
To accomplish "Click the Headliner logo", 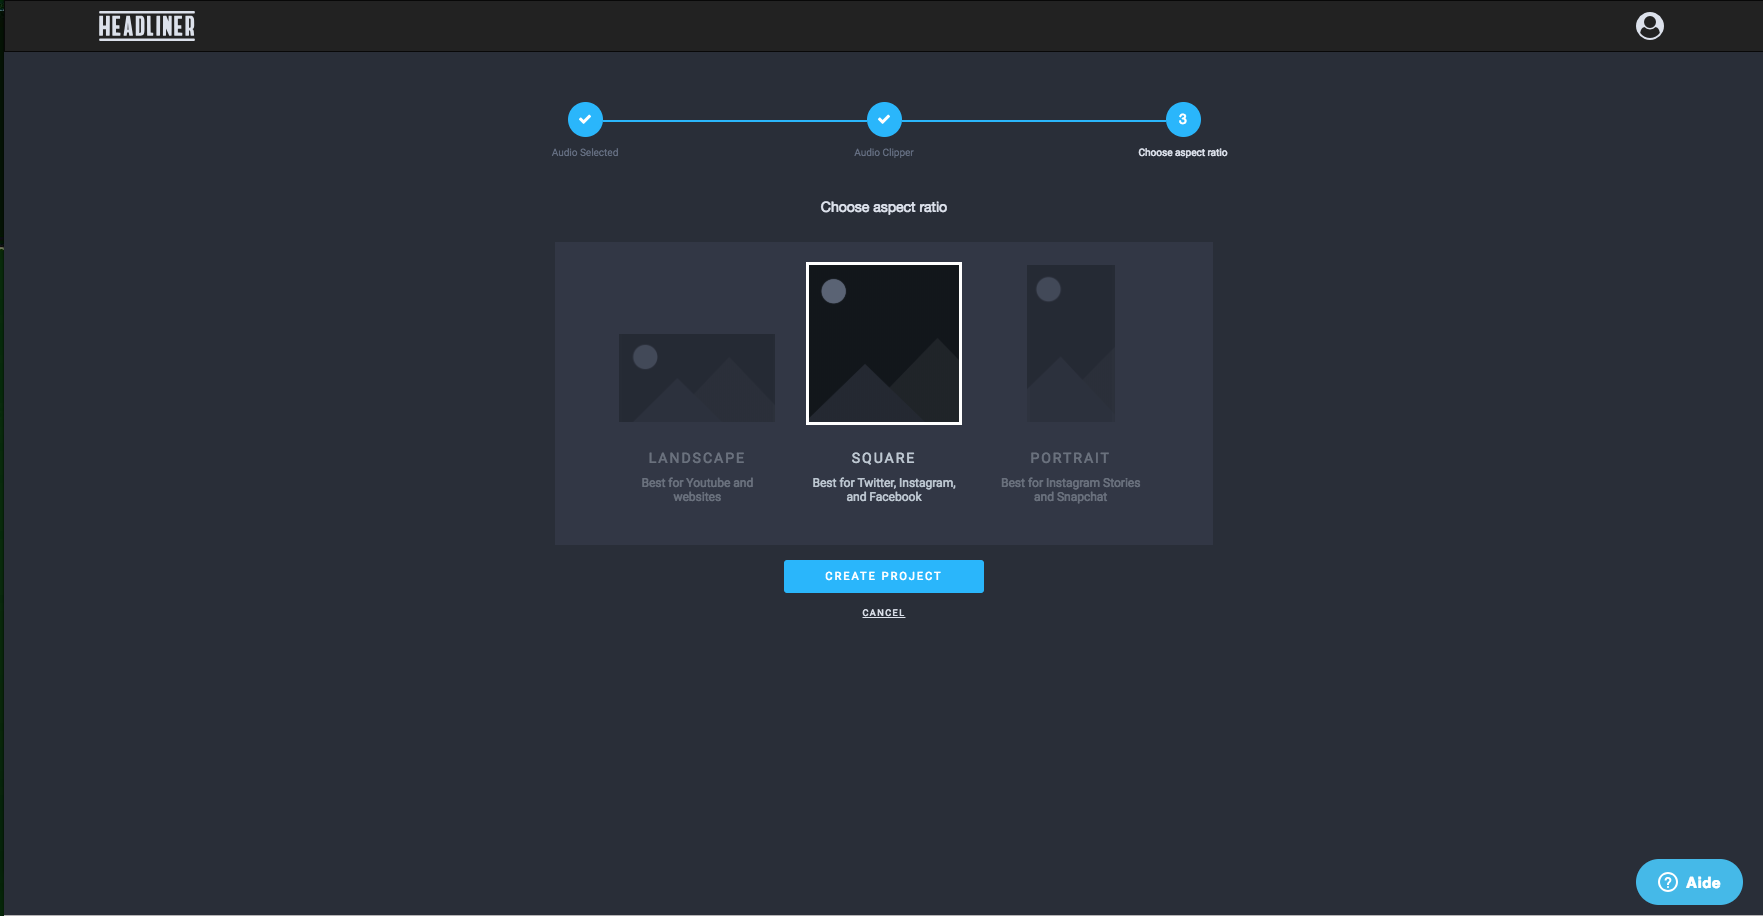I will pos(146,26).
